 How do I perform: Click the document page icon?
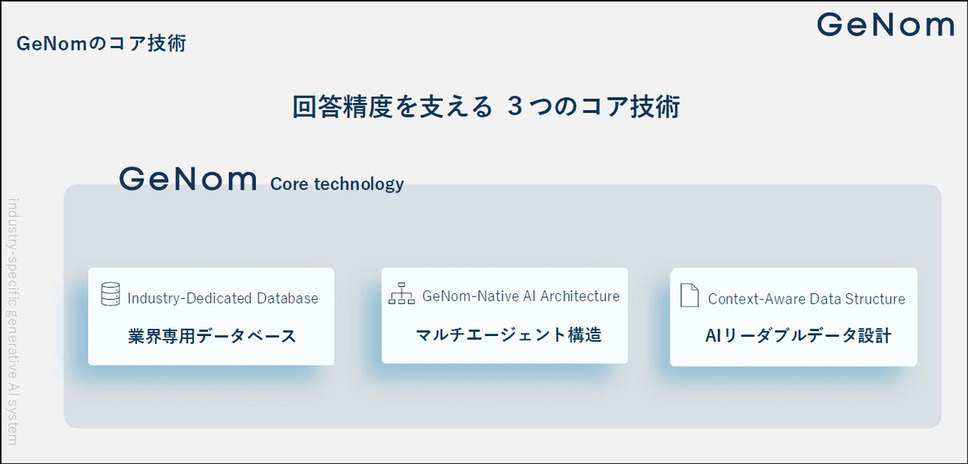tap(689, 296)
